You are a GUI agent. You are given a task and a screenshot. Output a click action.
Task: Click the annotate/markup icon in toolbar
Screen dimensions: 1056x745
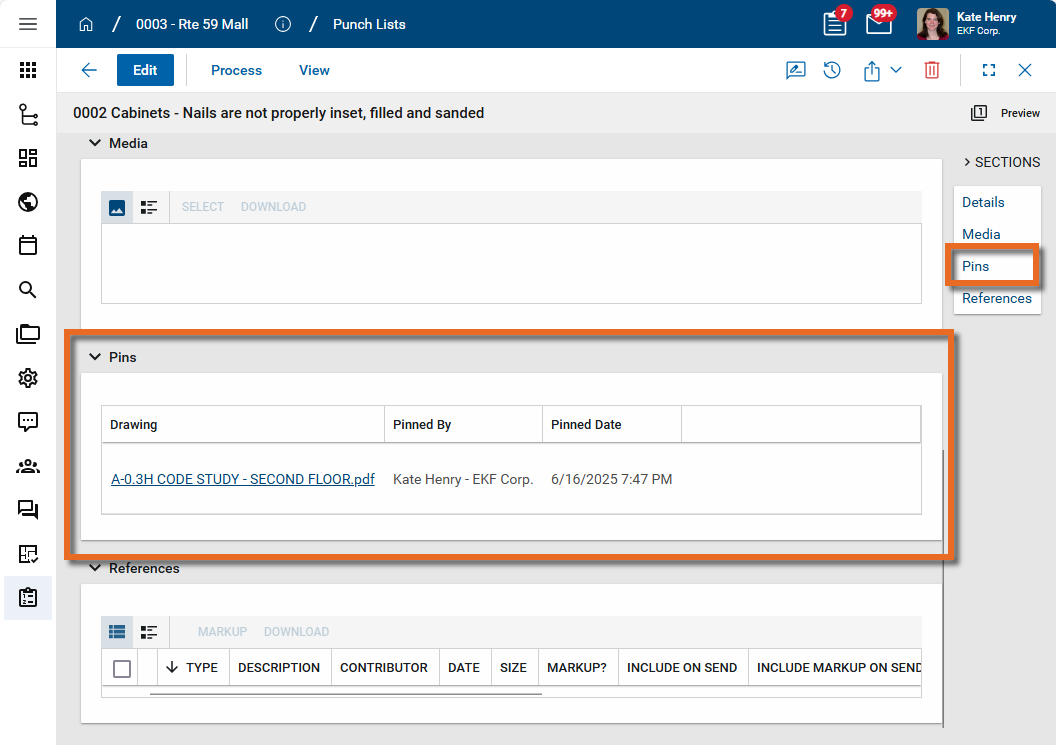click(795, 70)
